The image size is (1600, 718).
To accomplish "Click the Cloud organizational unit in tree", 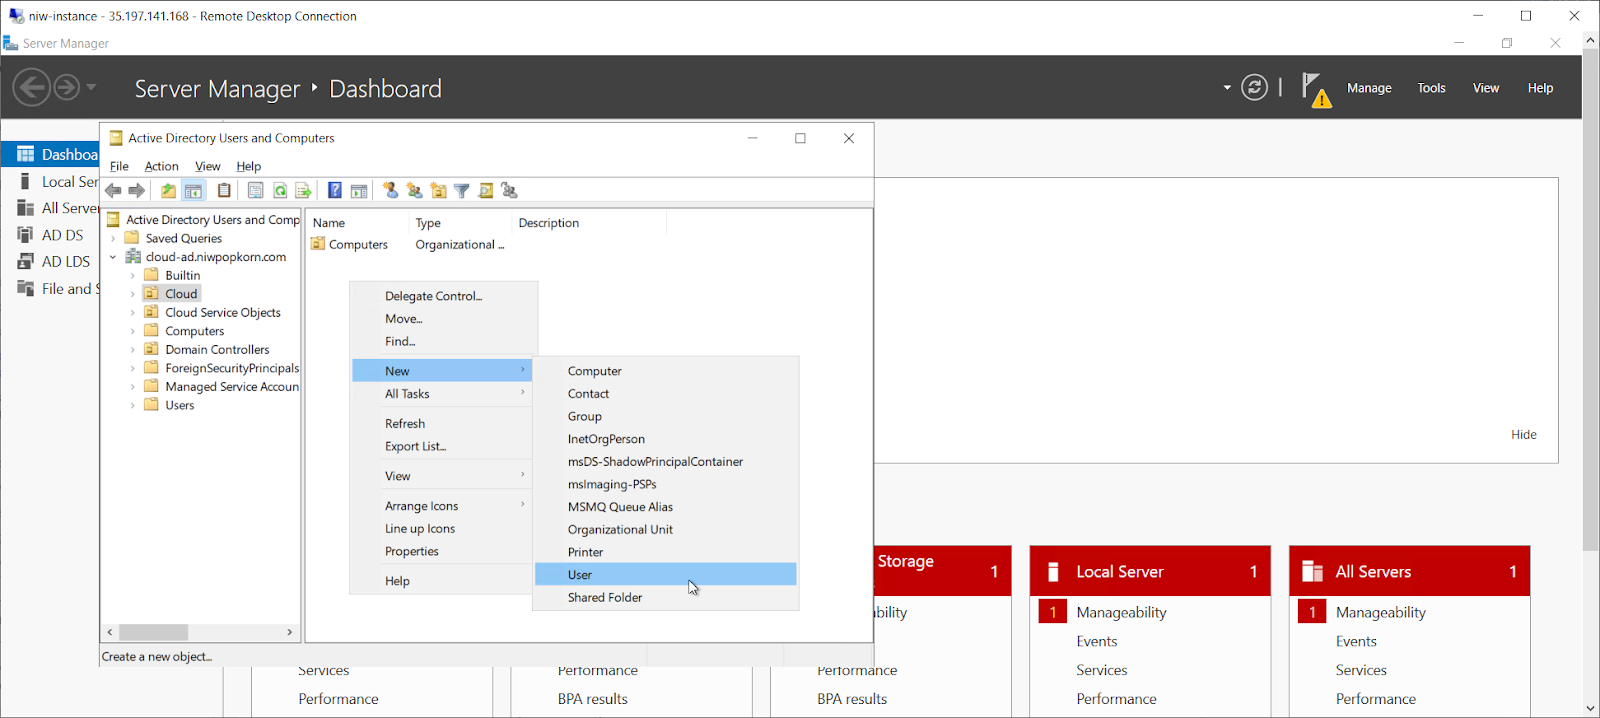I will [x=181, y=294].
